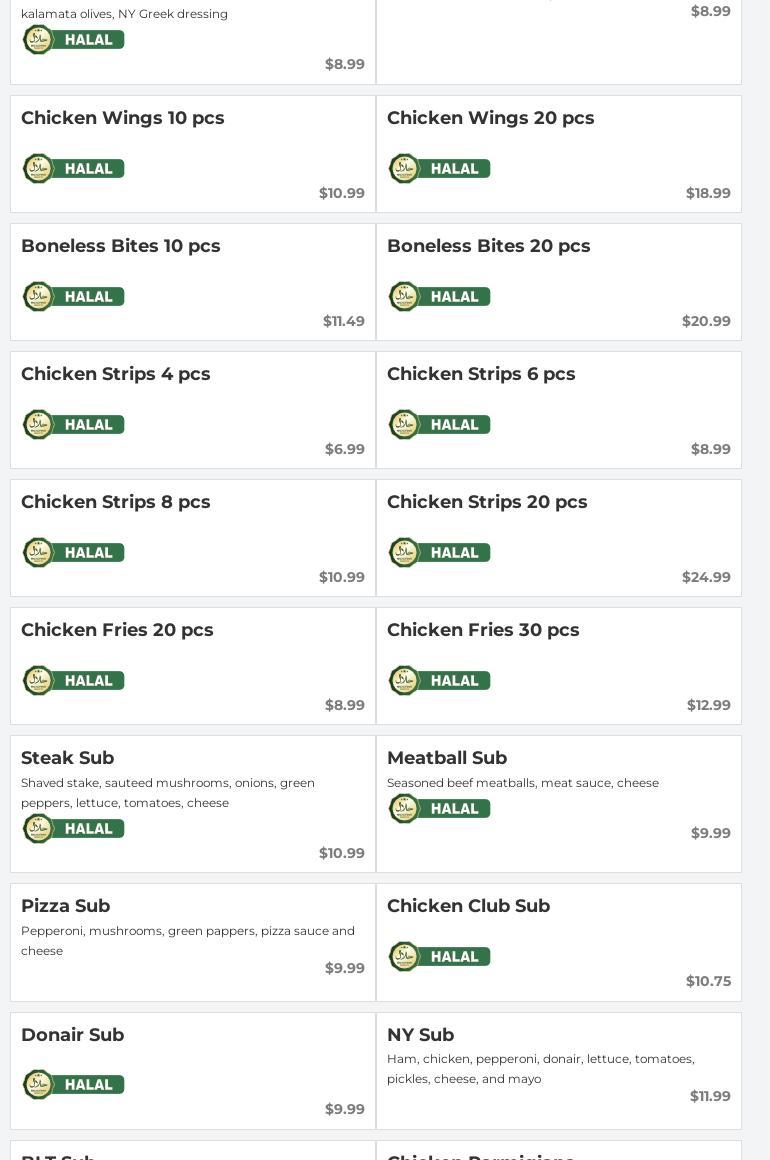
Task: Select the Chicken Strips 4 pcs title
Action: click(116, 374)
